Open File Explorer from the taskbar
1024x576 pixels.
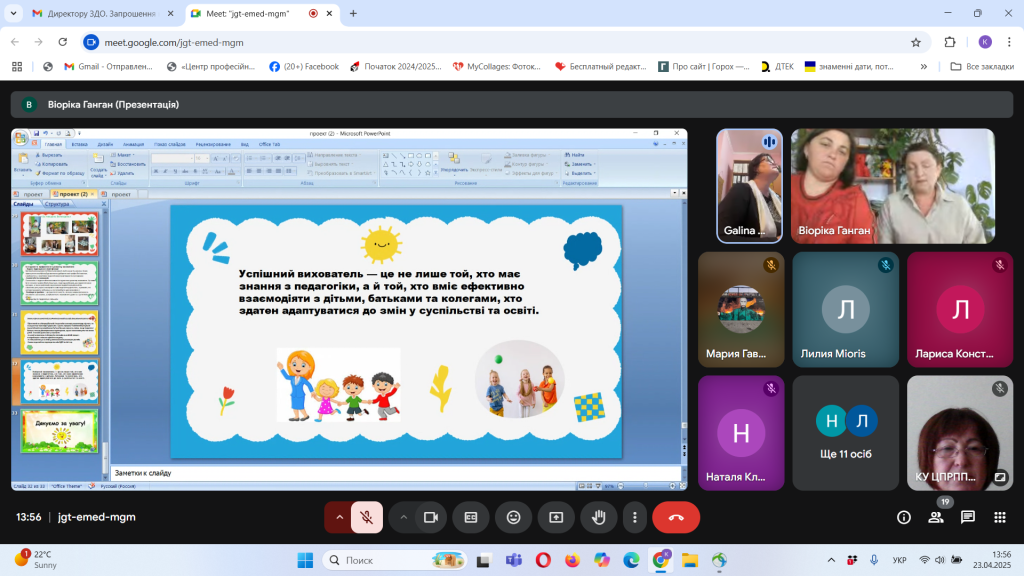point(690,560)
